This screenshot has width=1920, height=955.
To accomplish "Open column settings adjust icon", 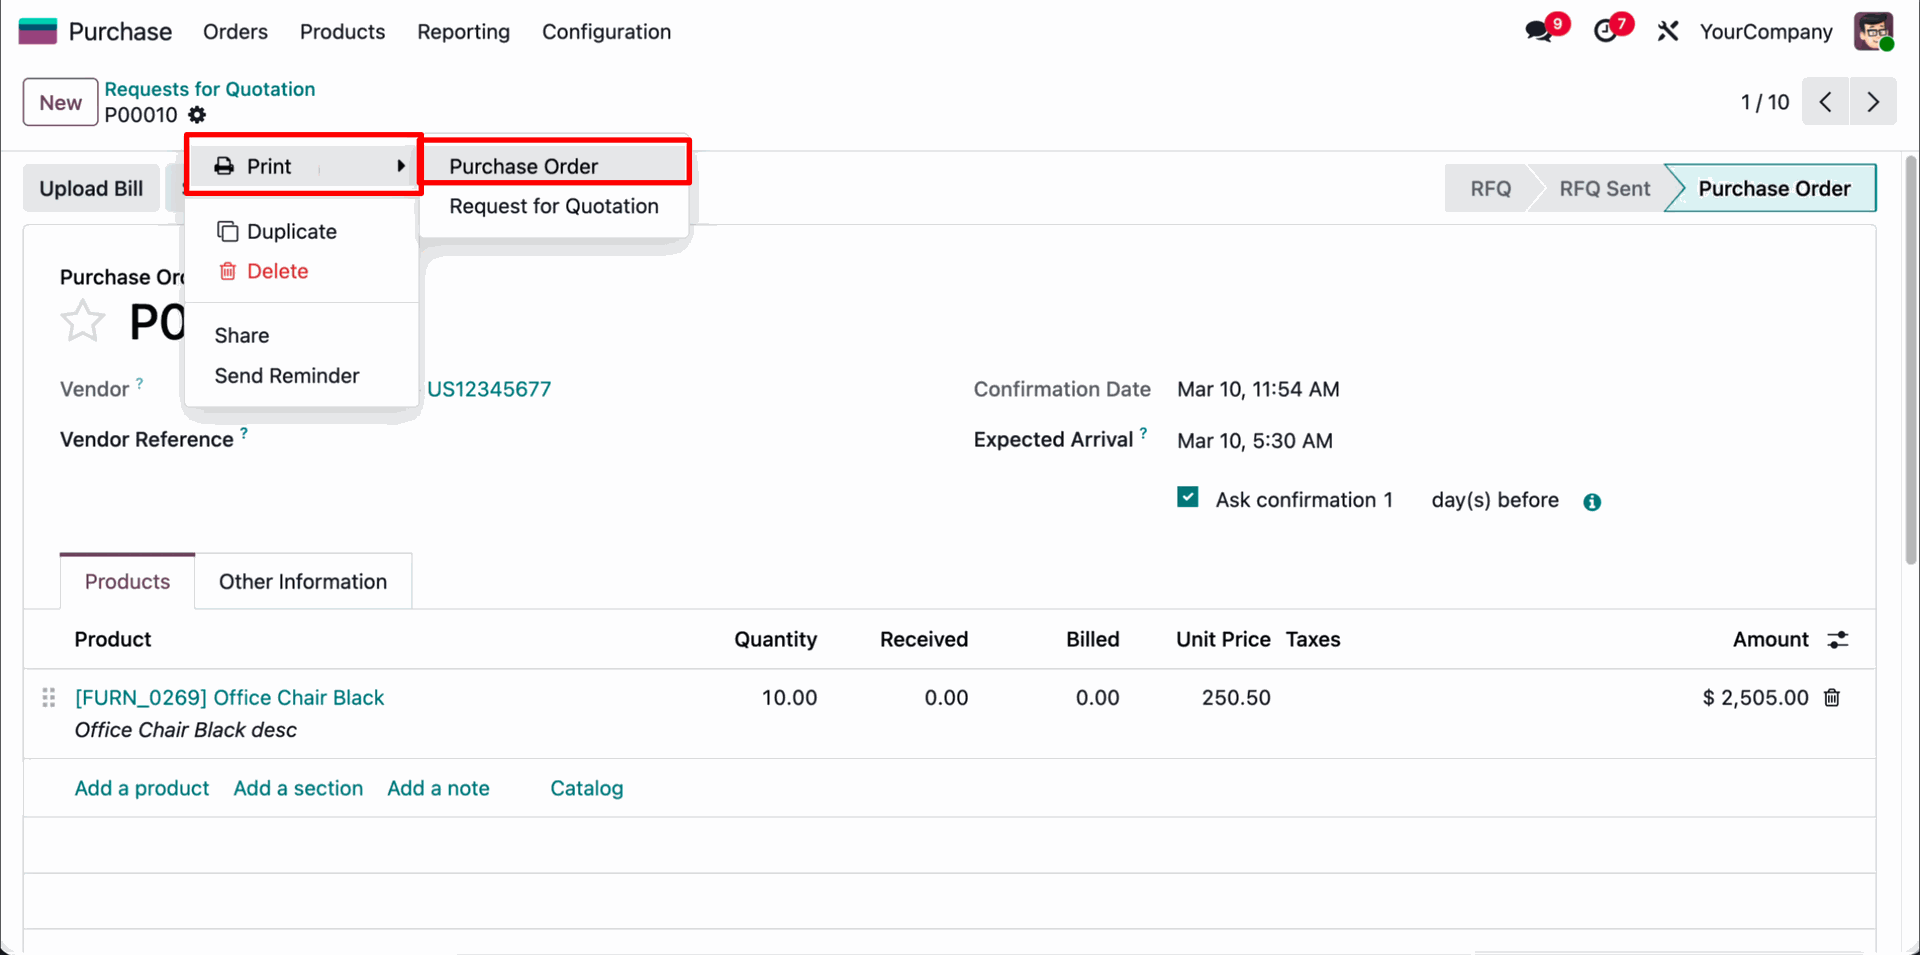I will coord(1838,640).
